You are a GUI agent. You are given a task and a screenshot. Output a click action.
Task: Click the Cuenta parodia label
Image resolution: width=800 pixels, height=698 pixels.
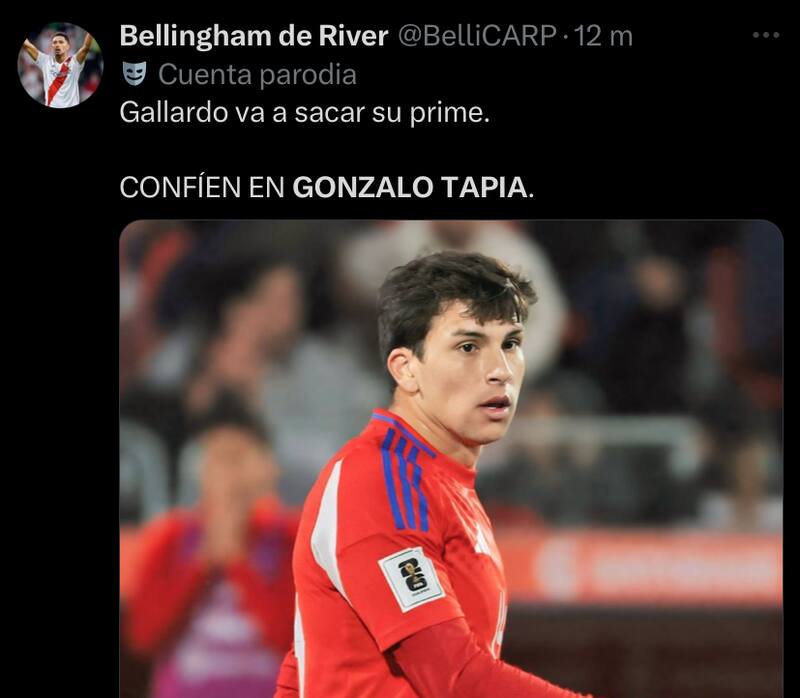pyautogui.click(x=257, y=75)
